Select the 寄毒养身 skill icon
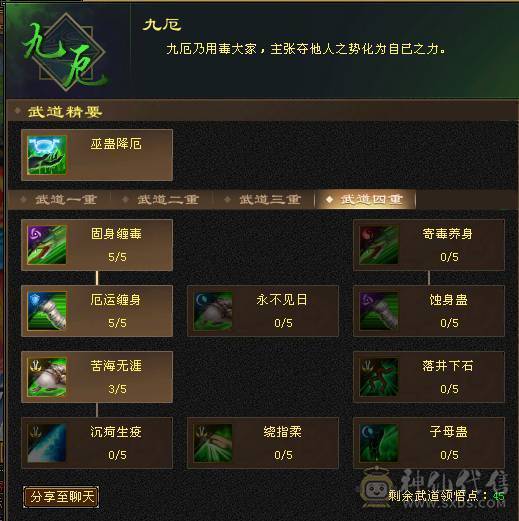 click(379, 245)
